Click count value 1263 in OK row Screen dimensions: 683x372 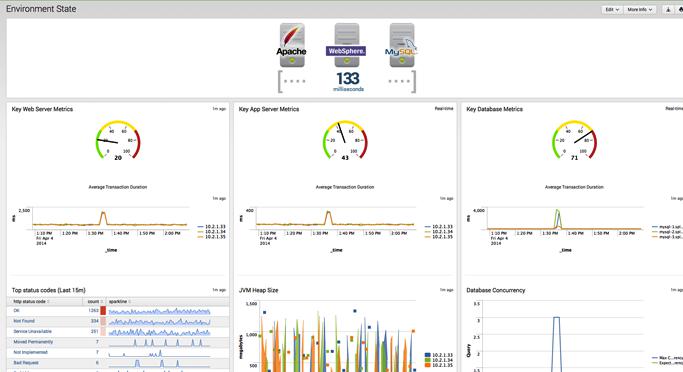pos(94,311)
